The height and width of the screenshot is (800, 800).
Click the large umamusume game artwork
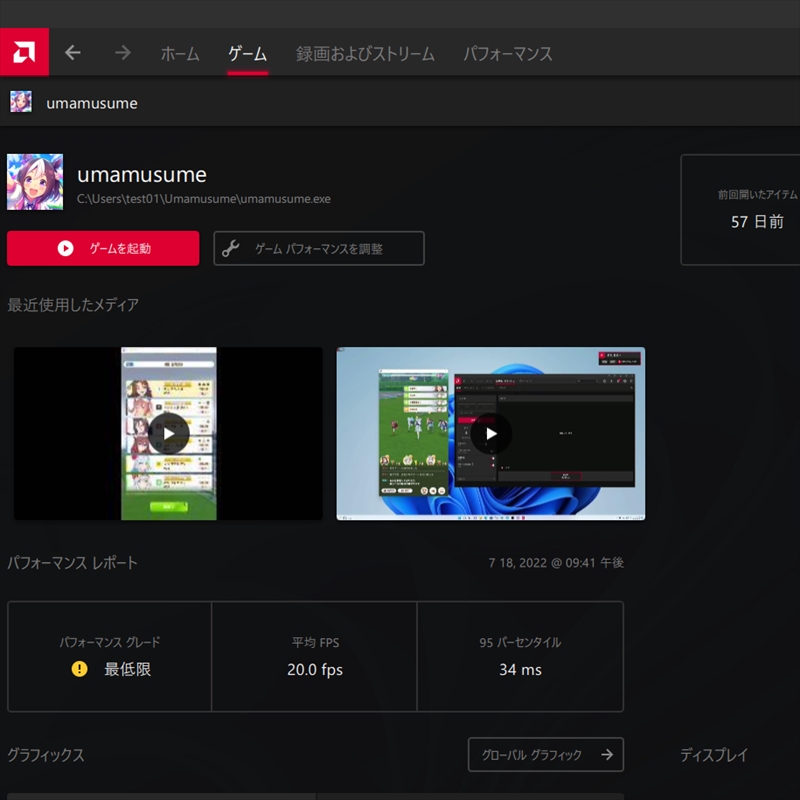pyautogui.click(x=35, y=182)
